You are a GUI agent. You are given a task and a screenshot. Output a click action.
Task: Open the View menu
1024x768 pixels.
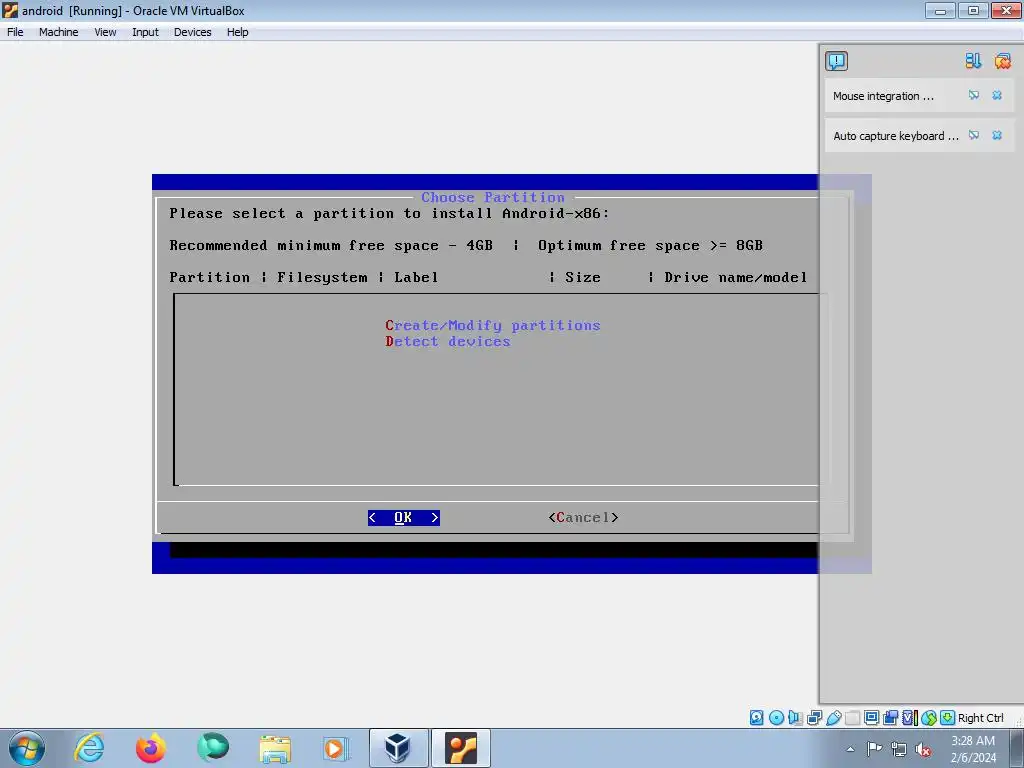coord(105,32)
